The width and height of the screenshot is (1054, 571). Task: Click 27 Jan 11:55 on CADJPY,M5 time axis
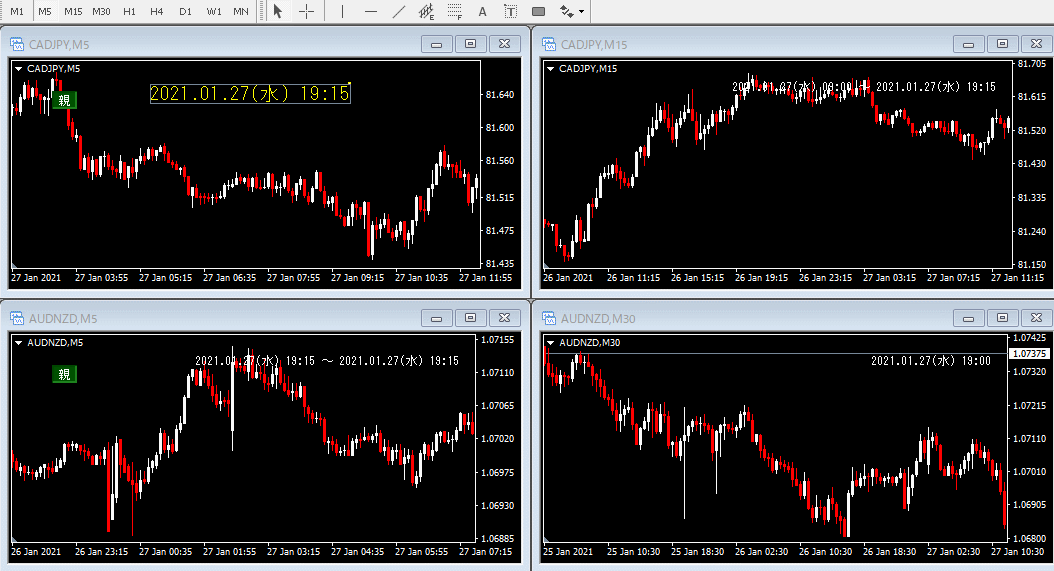pyautogui.click(x=485, y=277)
